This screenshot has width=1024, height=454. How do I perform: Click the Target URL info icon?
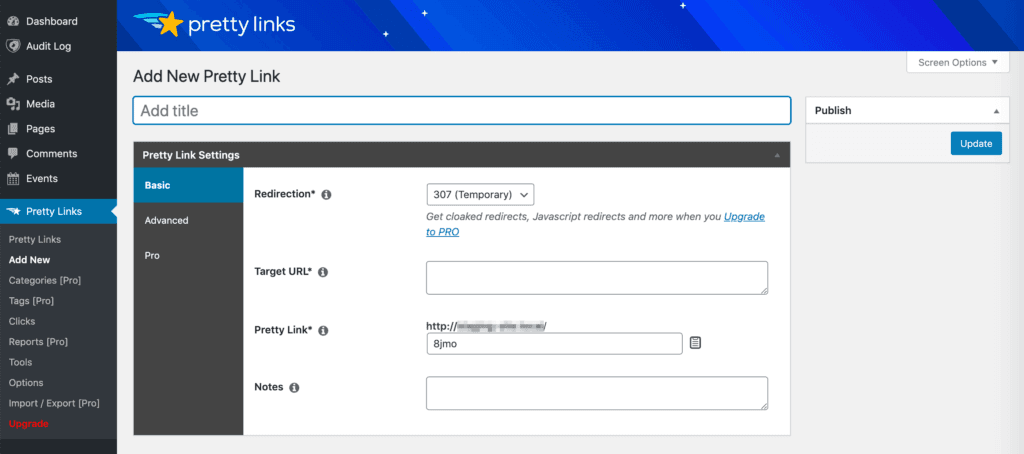click(323, 272)
